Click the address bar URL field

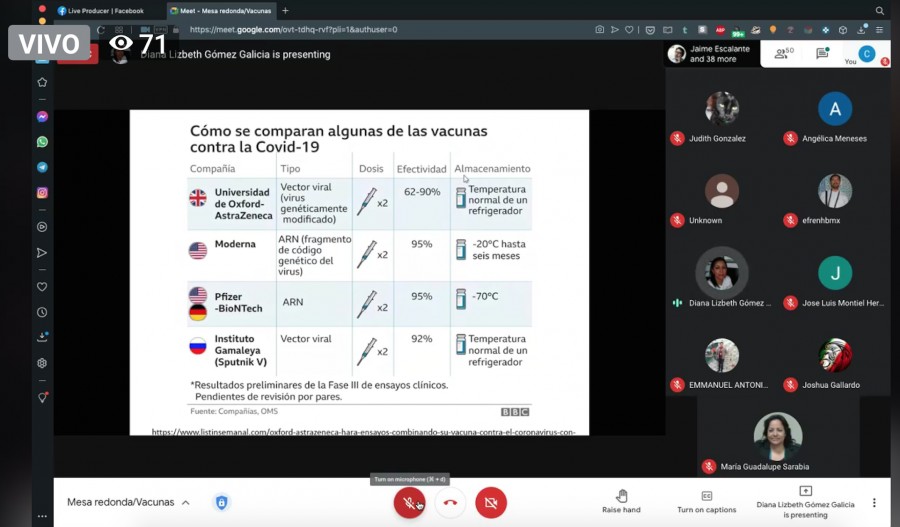click(293, 29)
